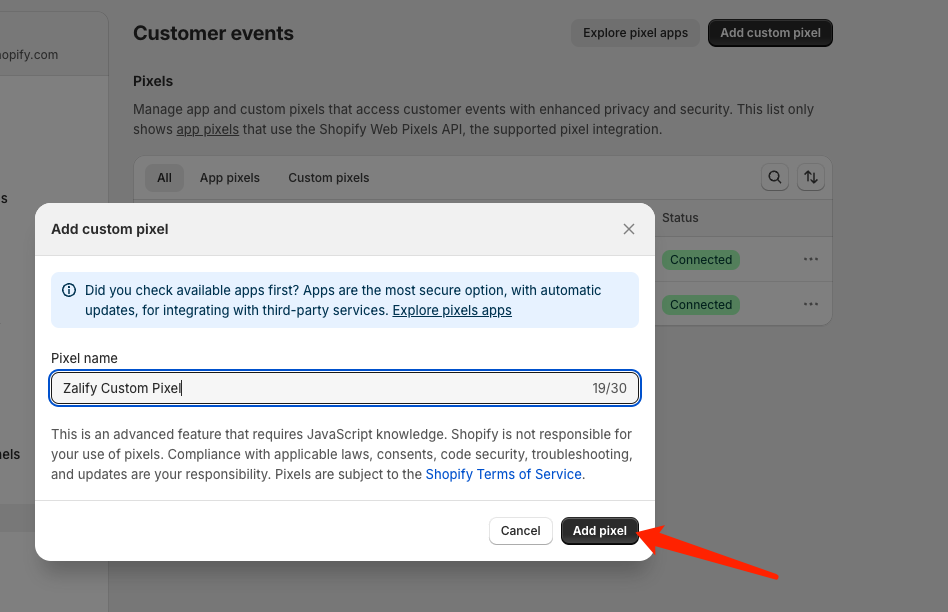Click the info icon in the banner
Image resolution: width=948 pixels, height=612 pixels.
click(x=69, y=290)
